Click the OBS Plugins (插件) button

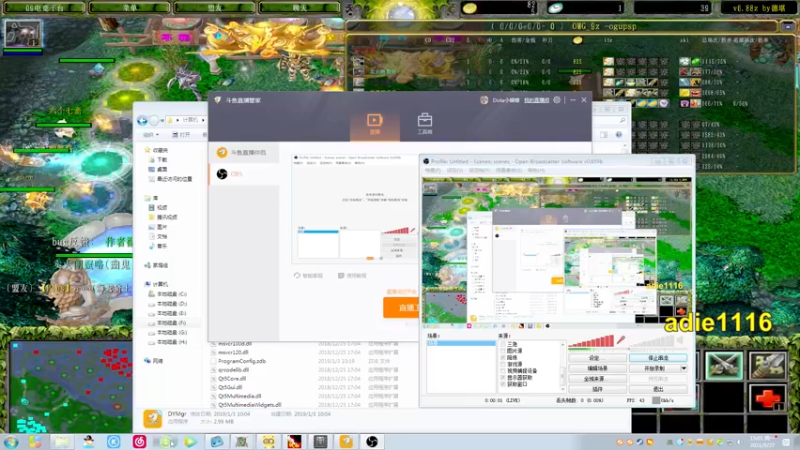[x=597, y=389]
